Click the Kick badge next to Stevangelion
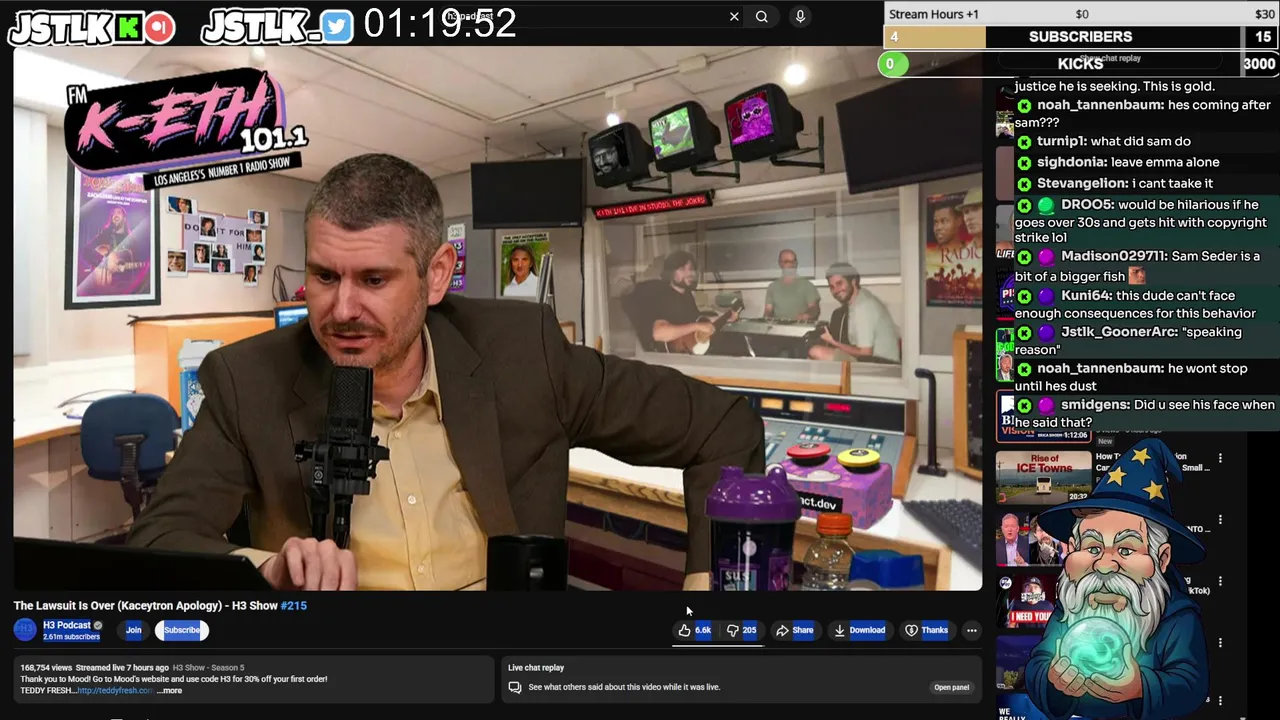Image resolution: width=1280 pixels, height=720 pixels. [1024, 184]
